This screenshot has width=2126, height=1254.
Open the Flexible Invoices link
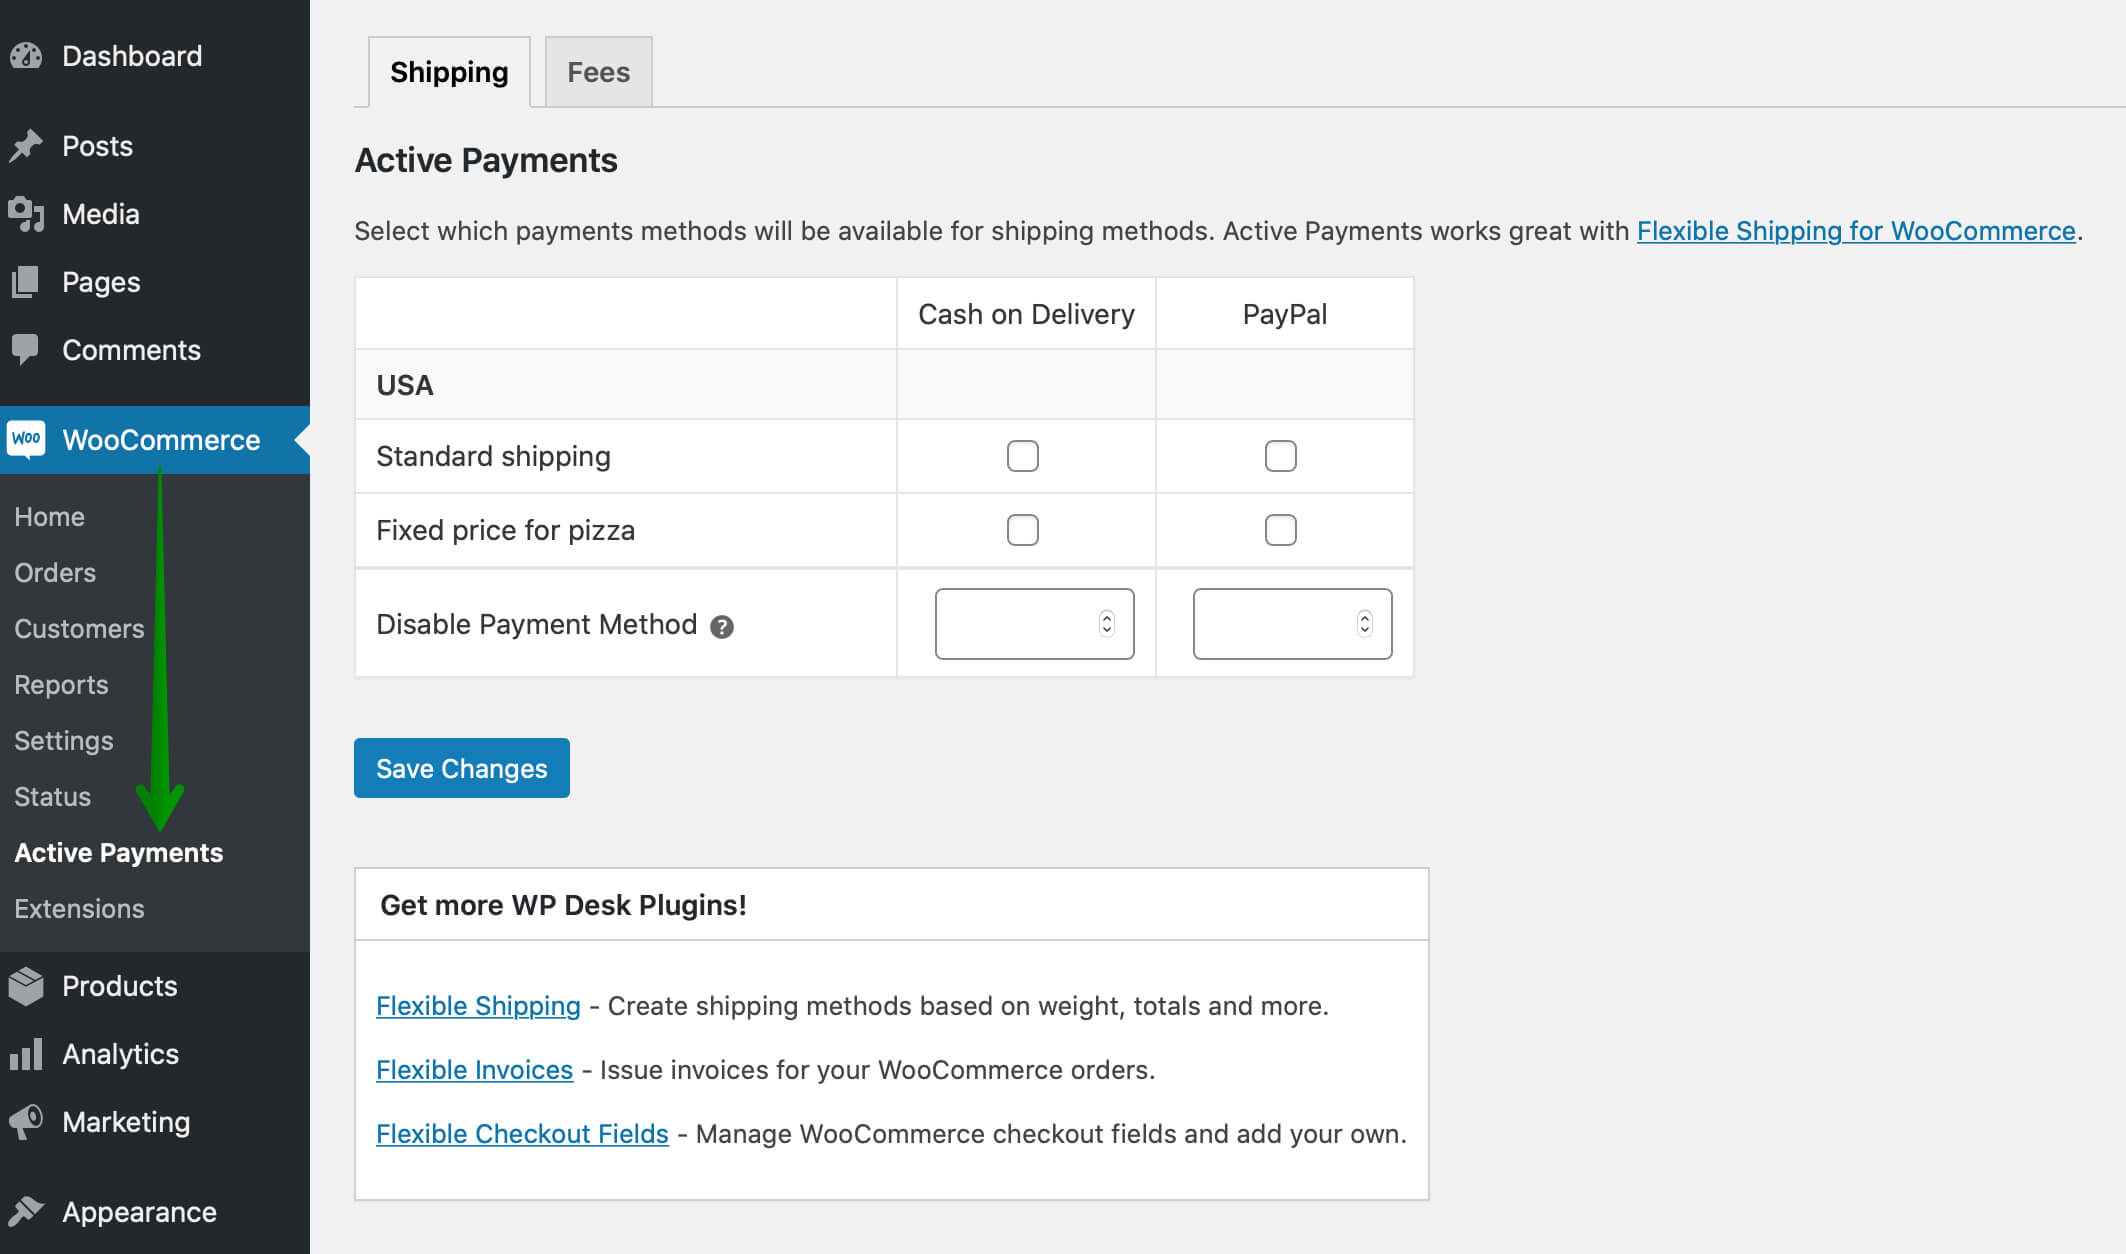pyautogui.click(x=474, y=1070)
